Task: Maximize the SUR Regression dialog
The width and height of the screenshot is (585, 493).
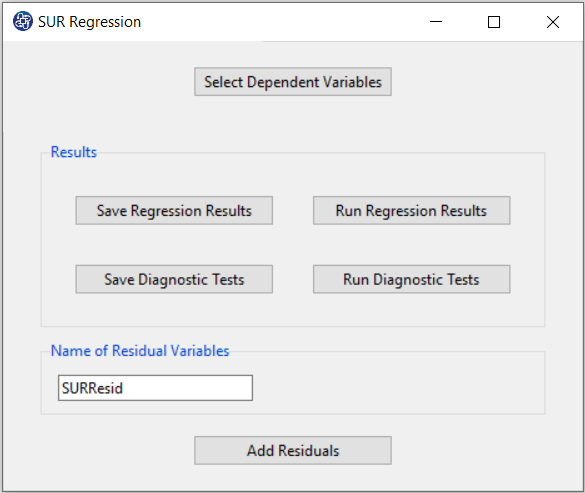Action: [x=494, y=22]
